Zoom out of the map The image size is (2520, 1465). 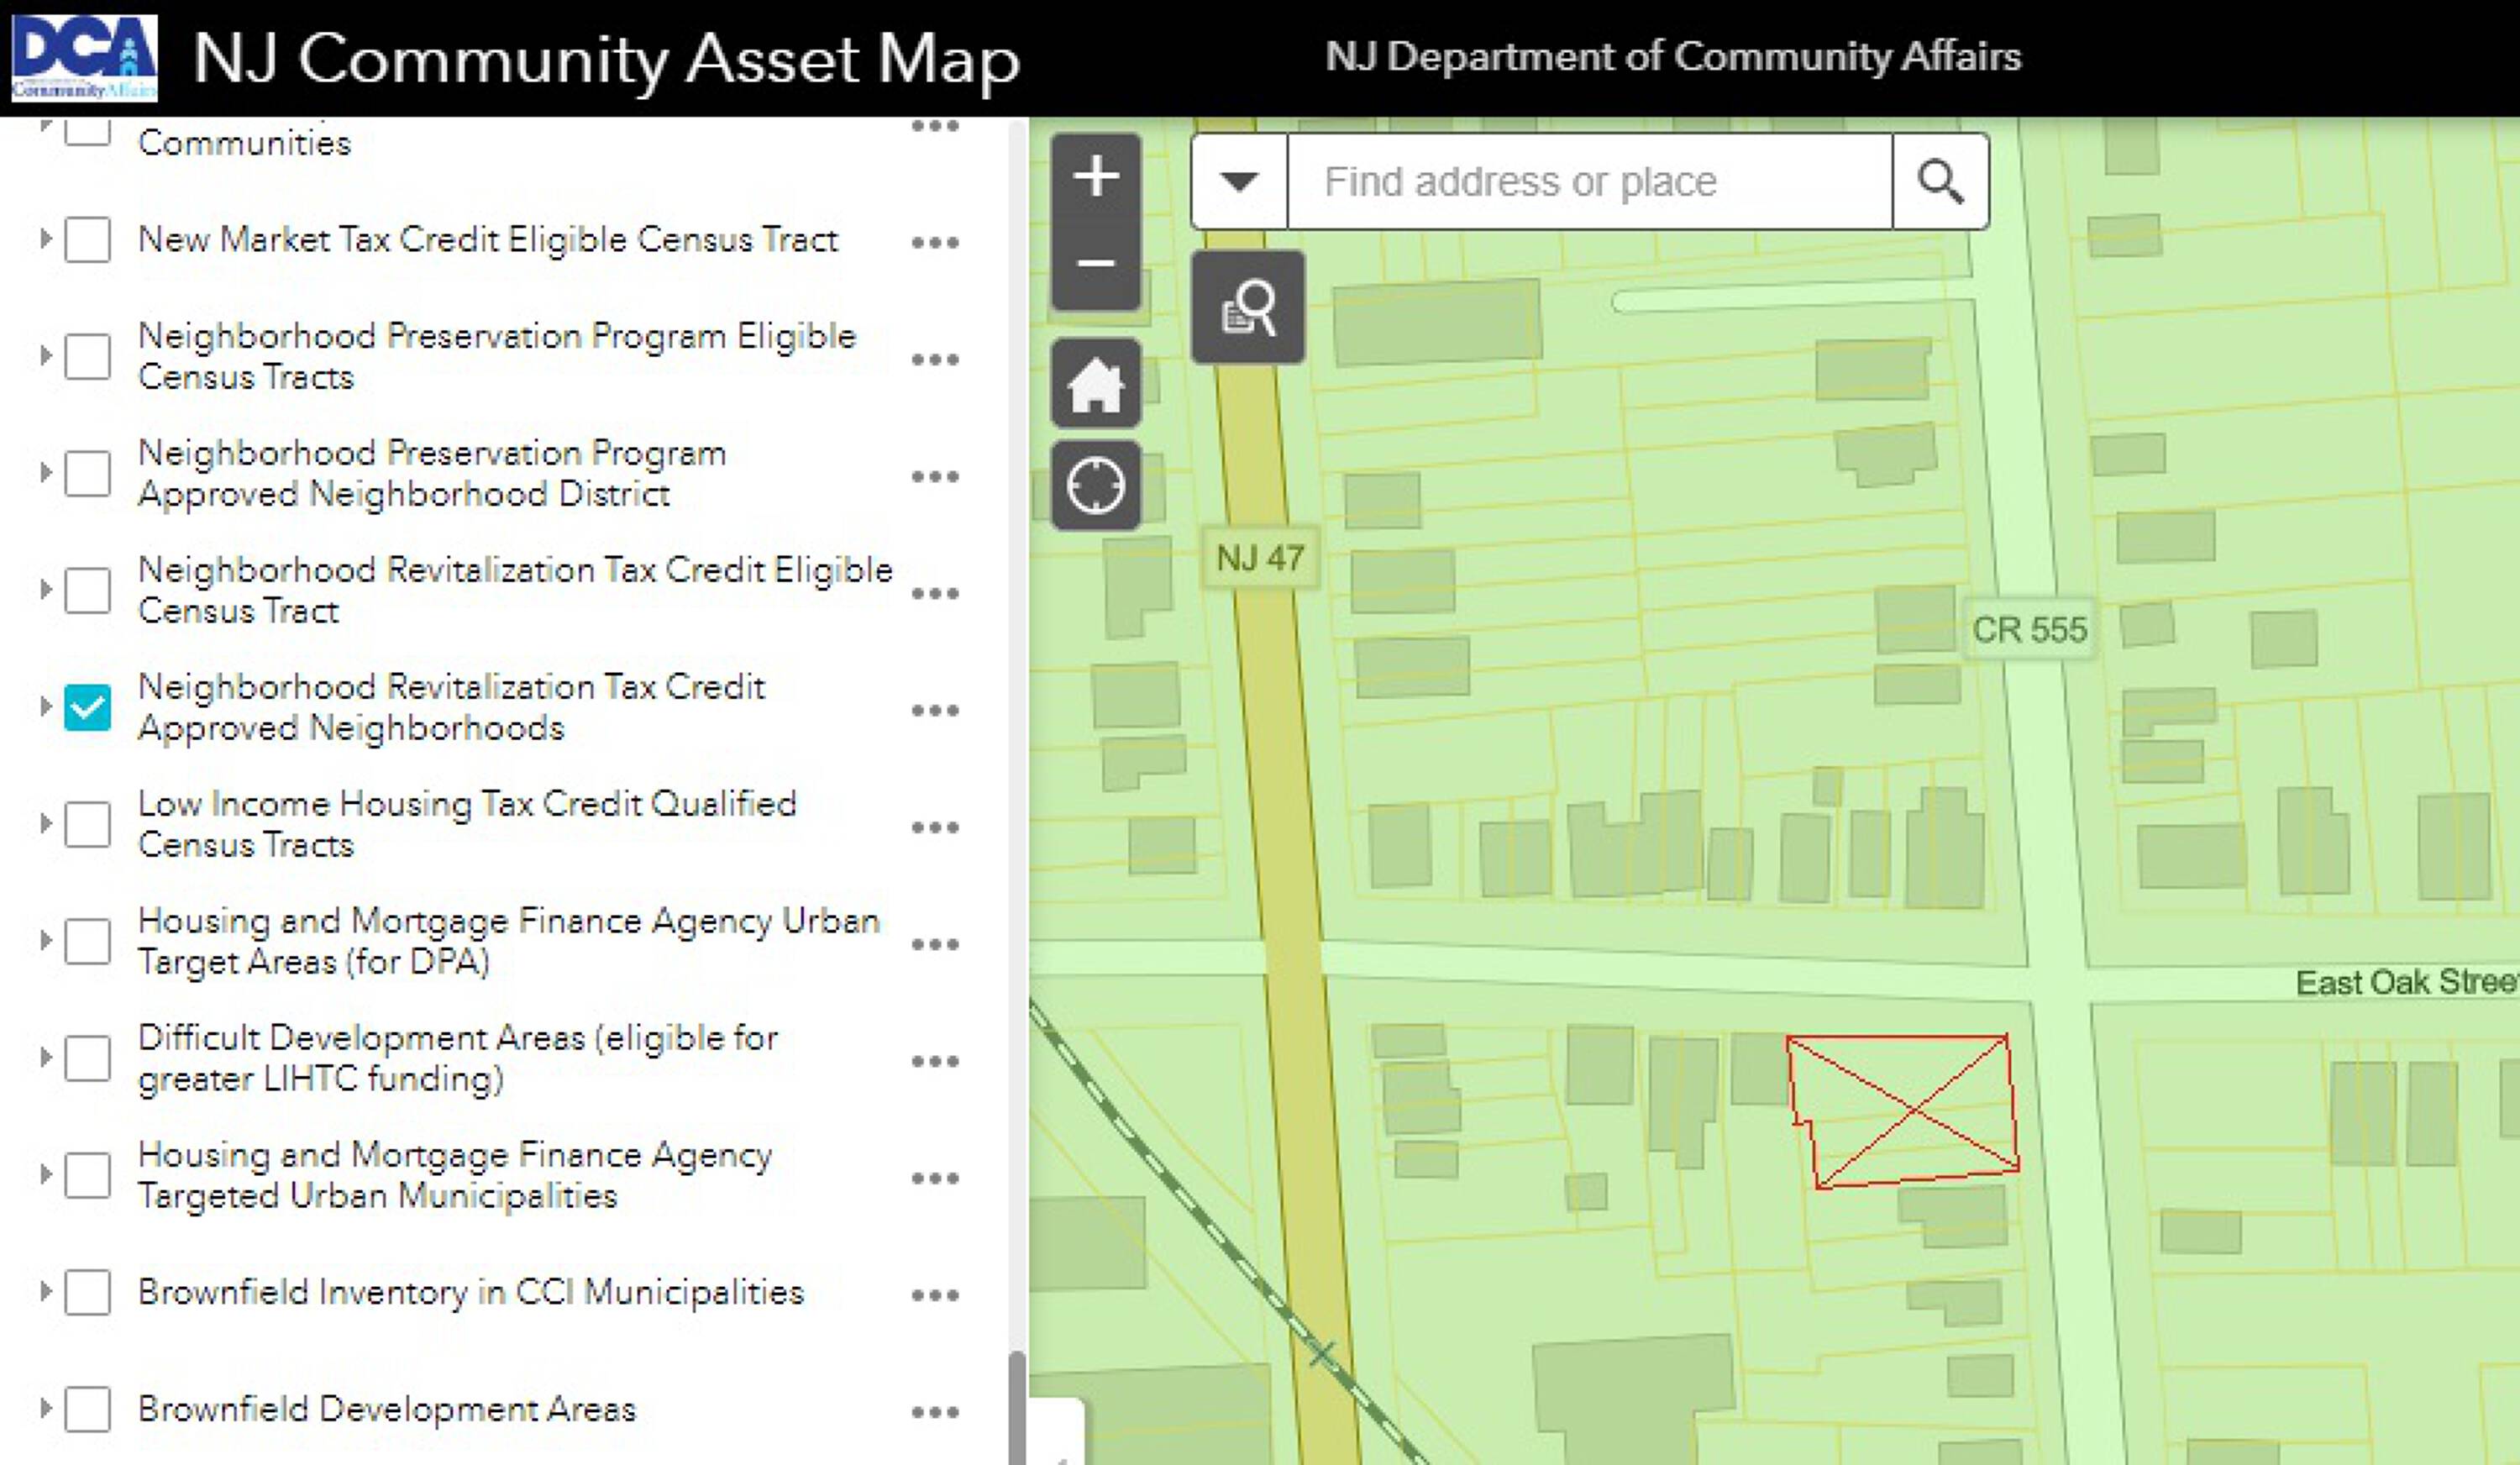[1096, 264]
